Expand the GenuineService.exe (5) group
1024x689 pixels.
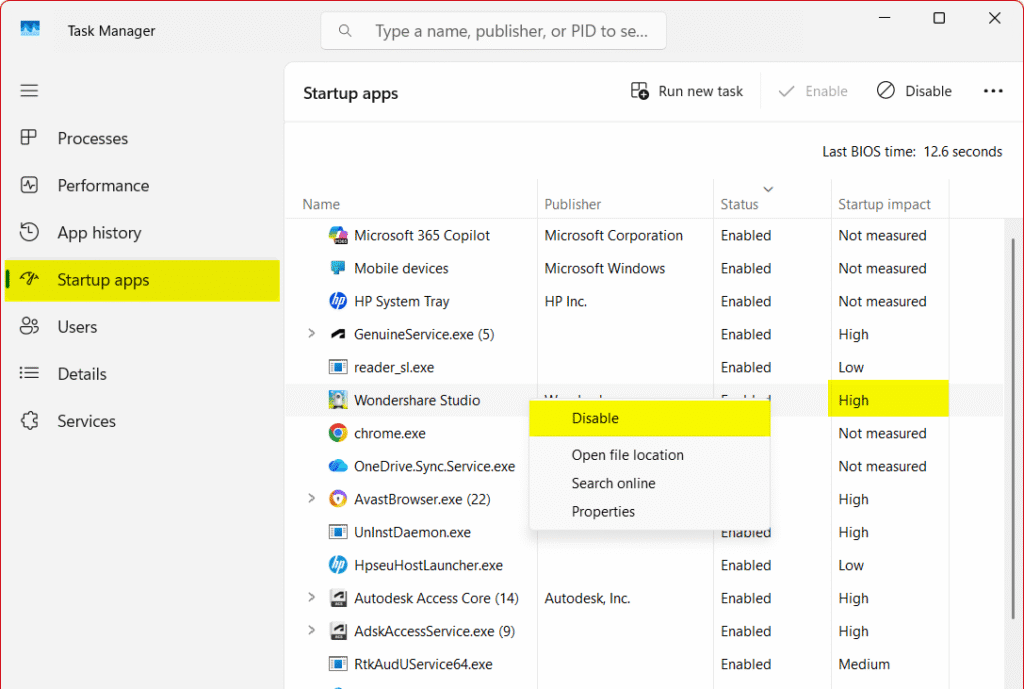tap(312, 334)
